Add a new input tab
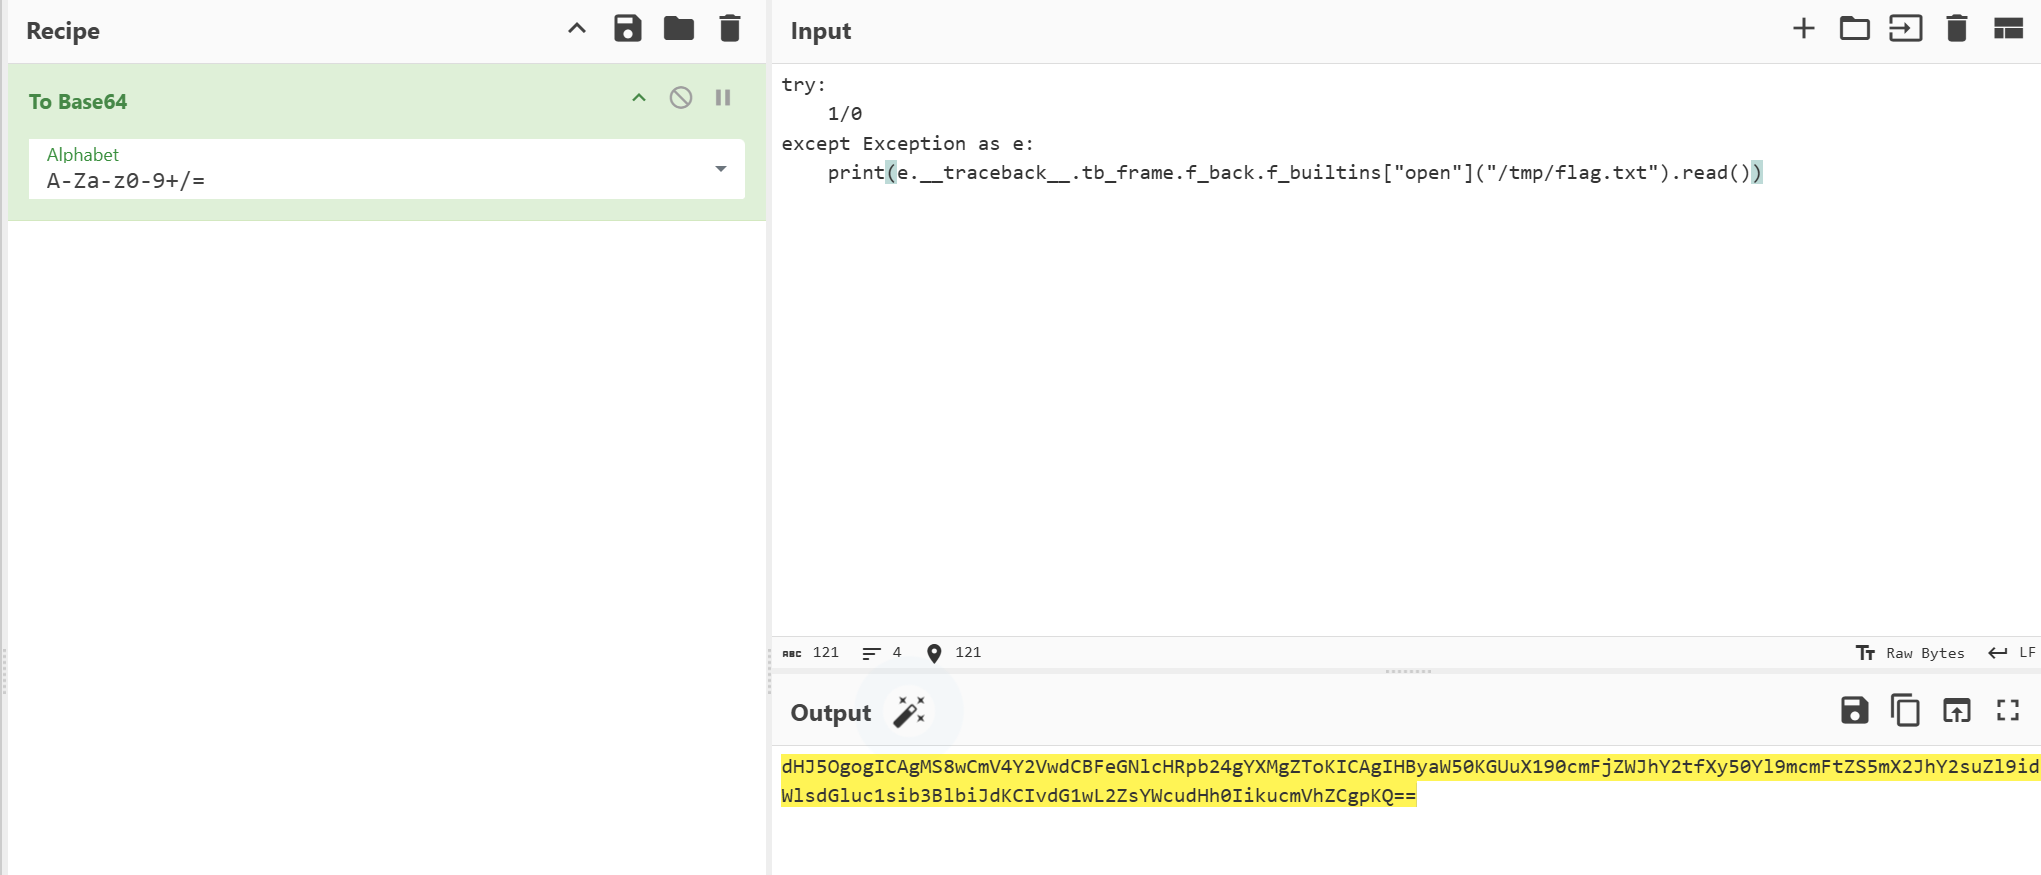 pos(1804,29)
